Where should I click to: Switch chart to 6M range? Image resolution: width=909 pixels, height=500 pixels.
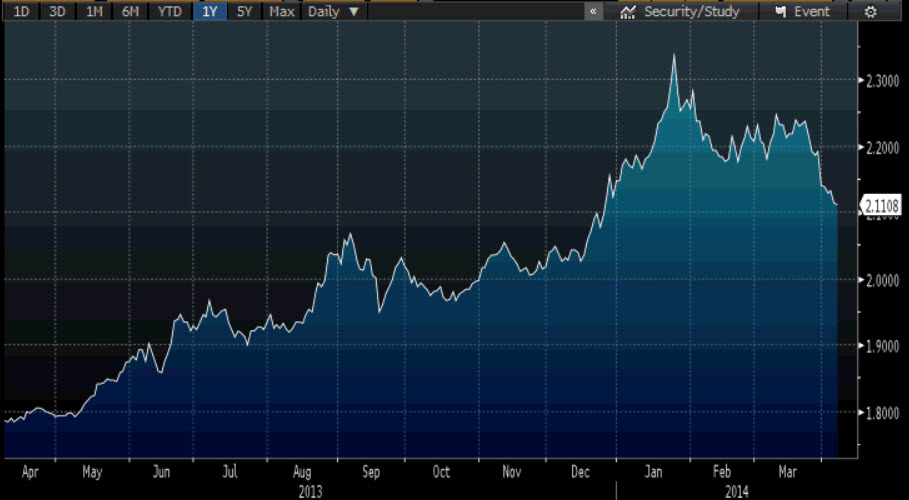pos(131,12)
